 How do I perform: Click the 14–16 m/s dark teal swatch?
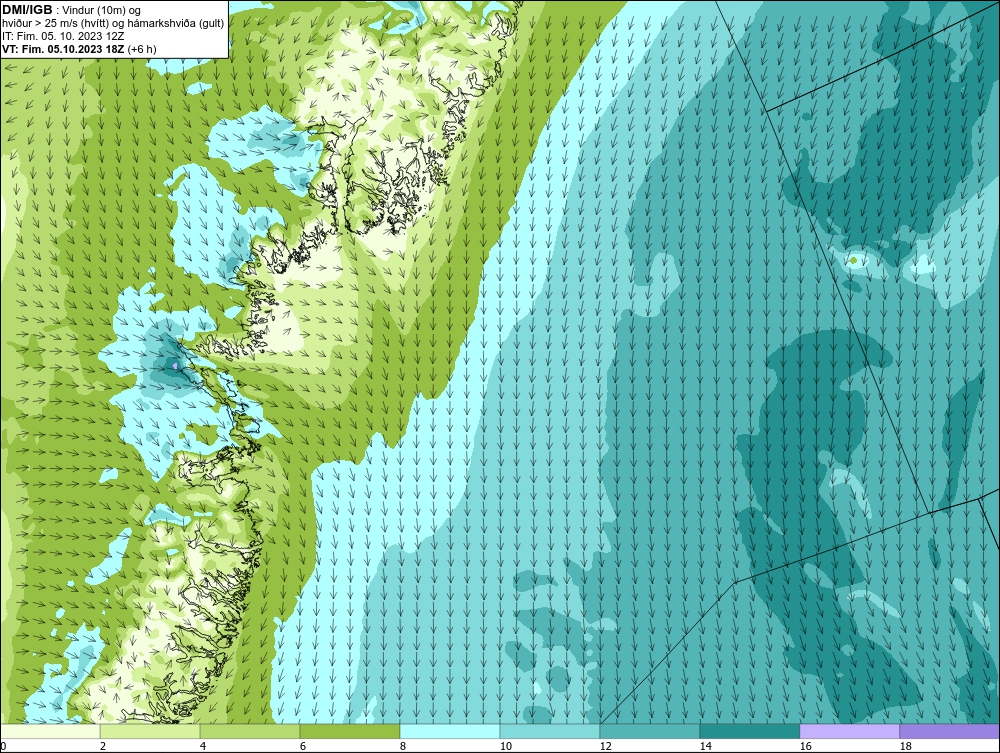click(749, 731)
